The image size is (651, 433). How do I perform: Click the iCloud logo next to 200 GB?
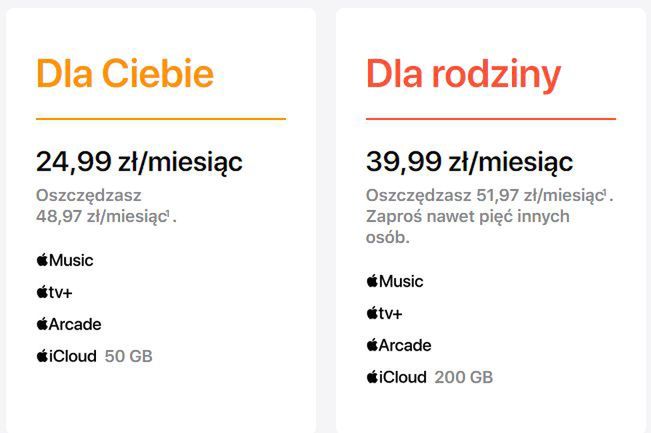coord(396,377)
